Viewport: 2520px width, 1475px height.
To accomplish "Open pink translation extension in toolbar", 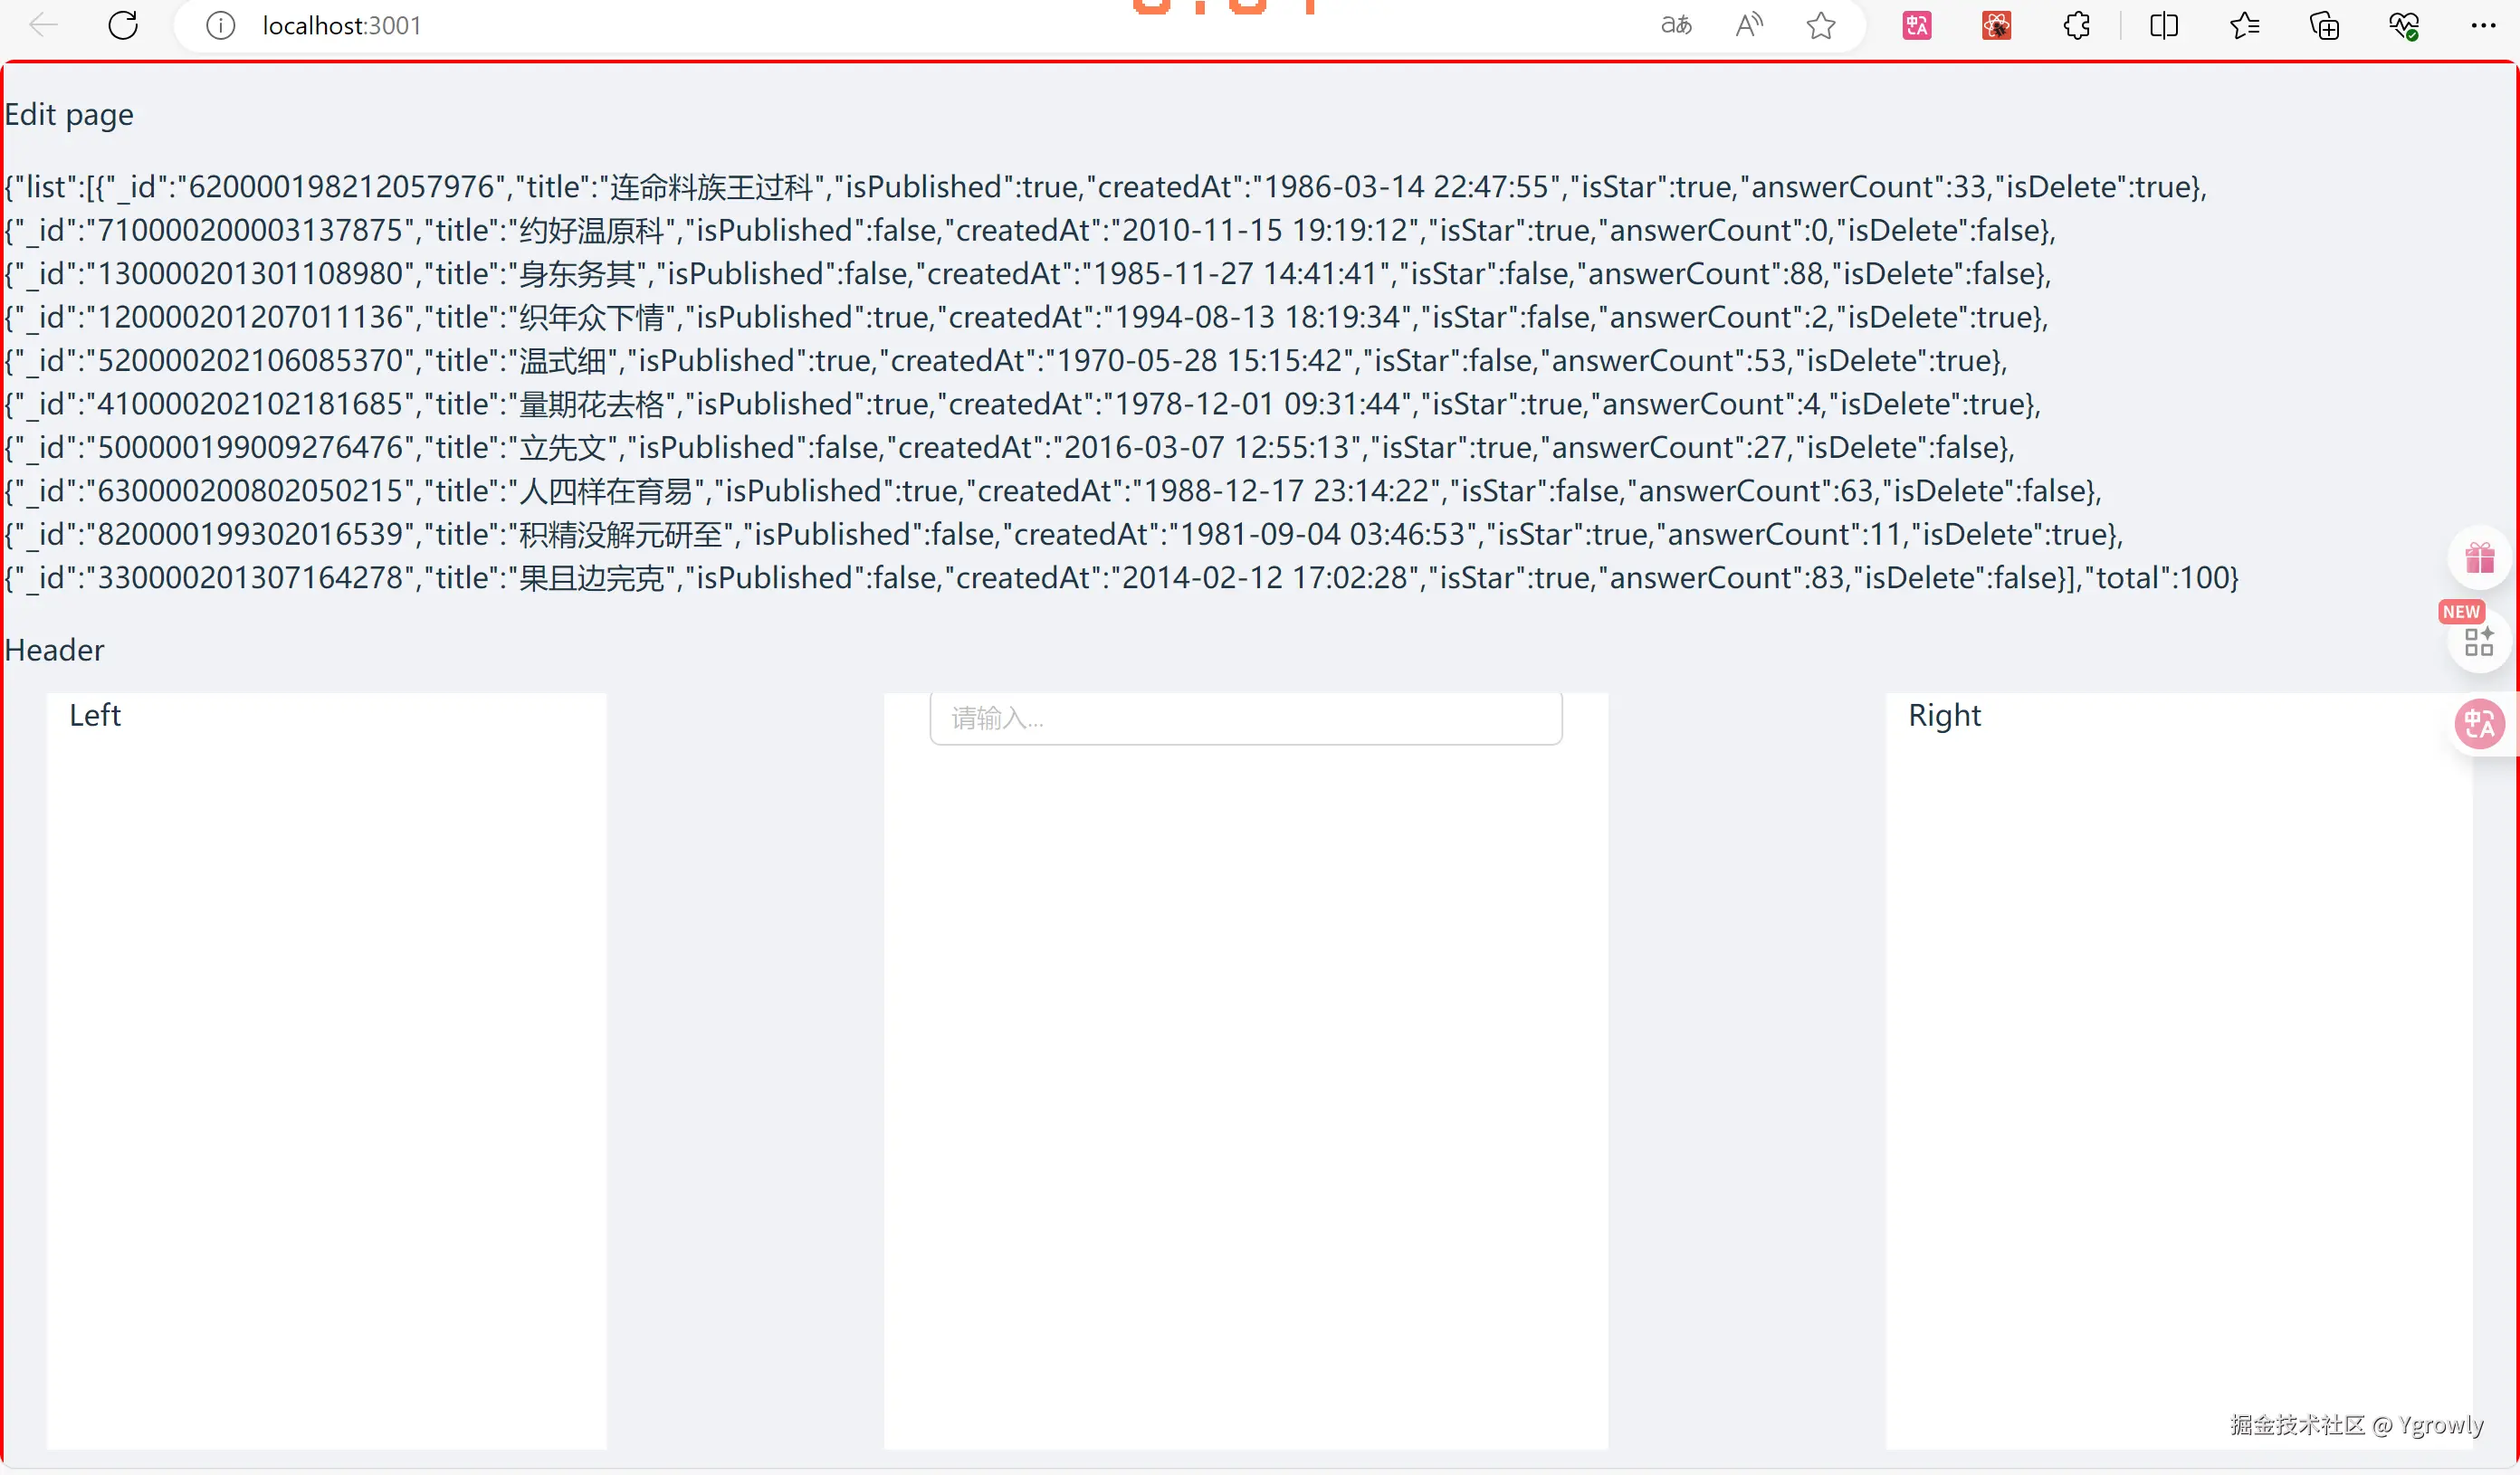I will (x=1917, y=25).
